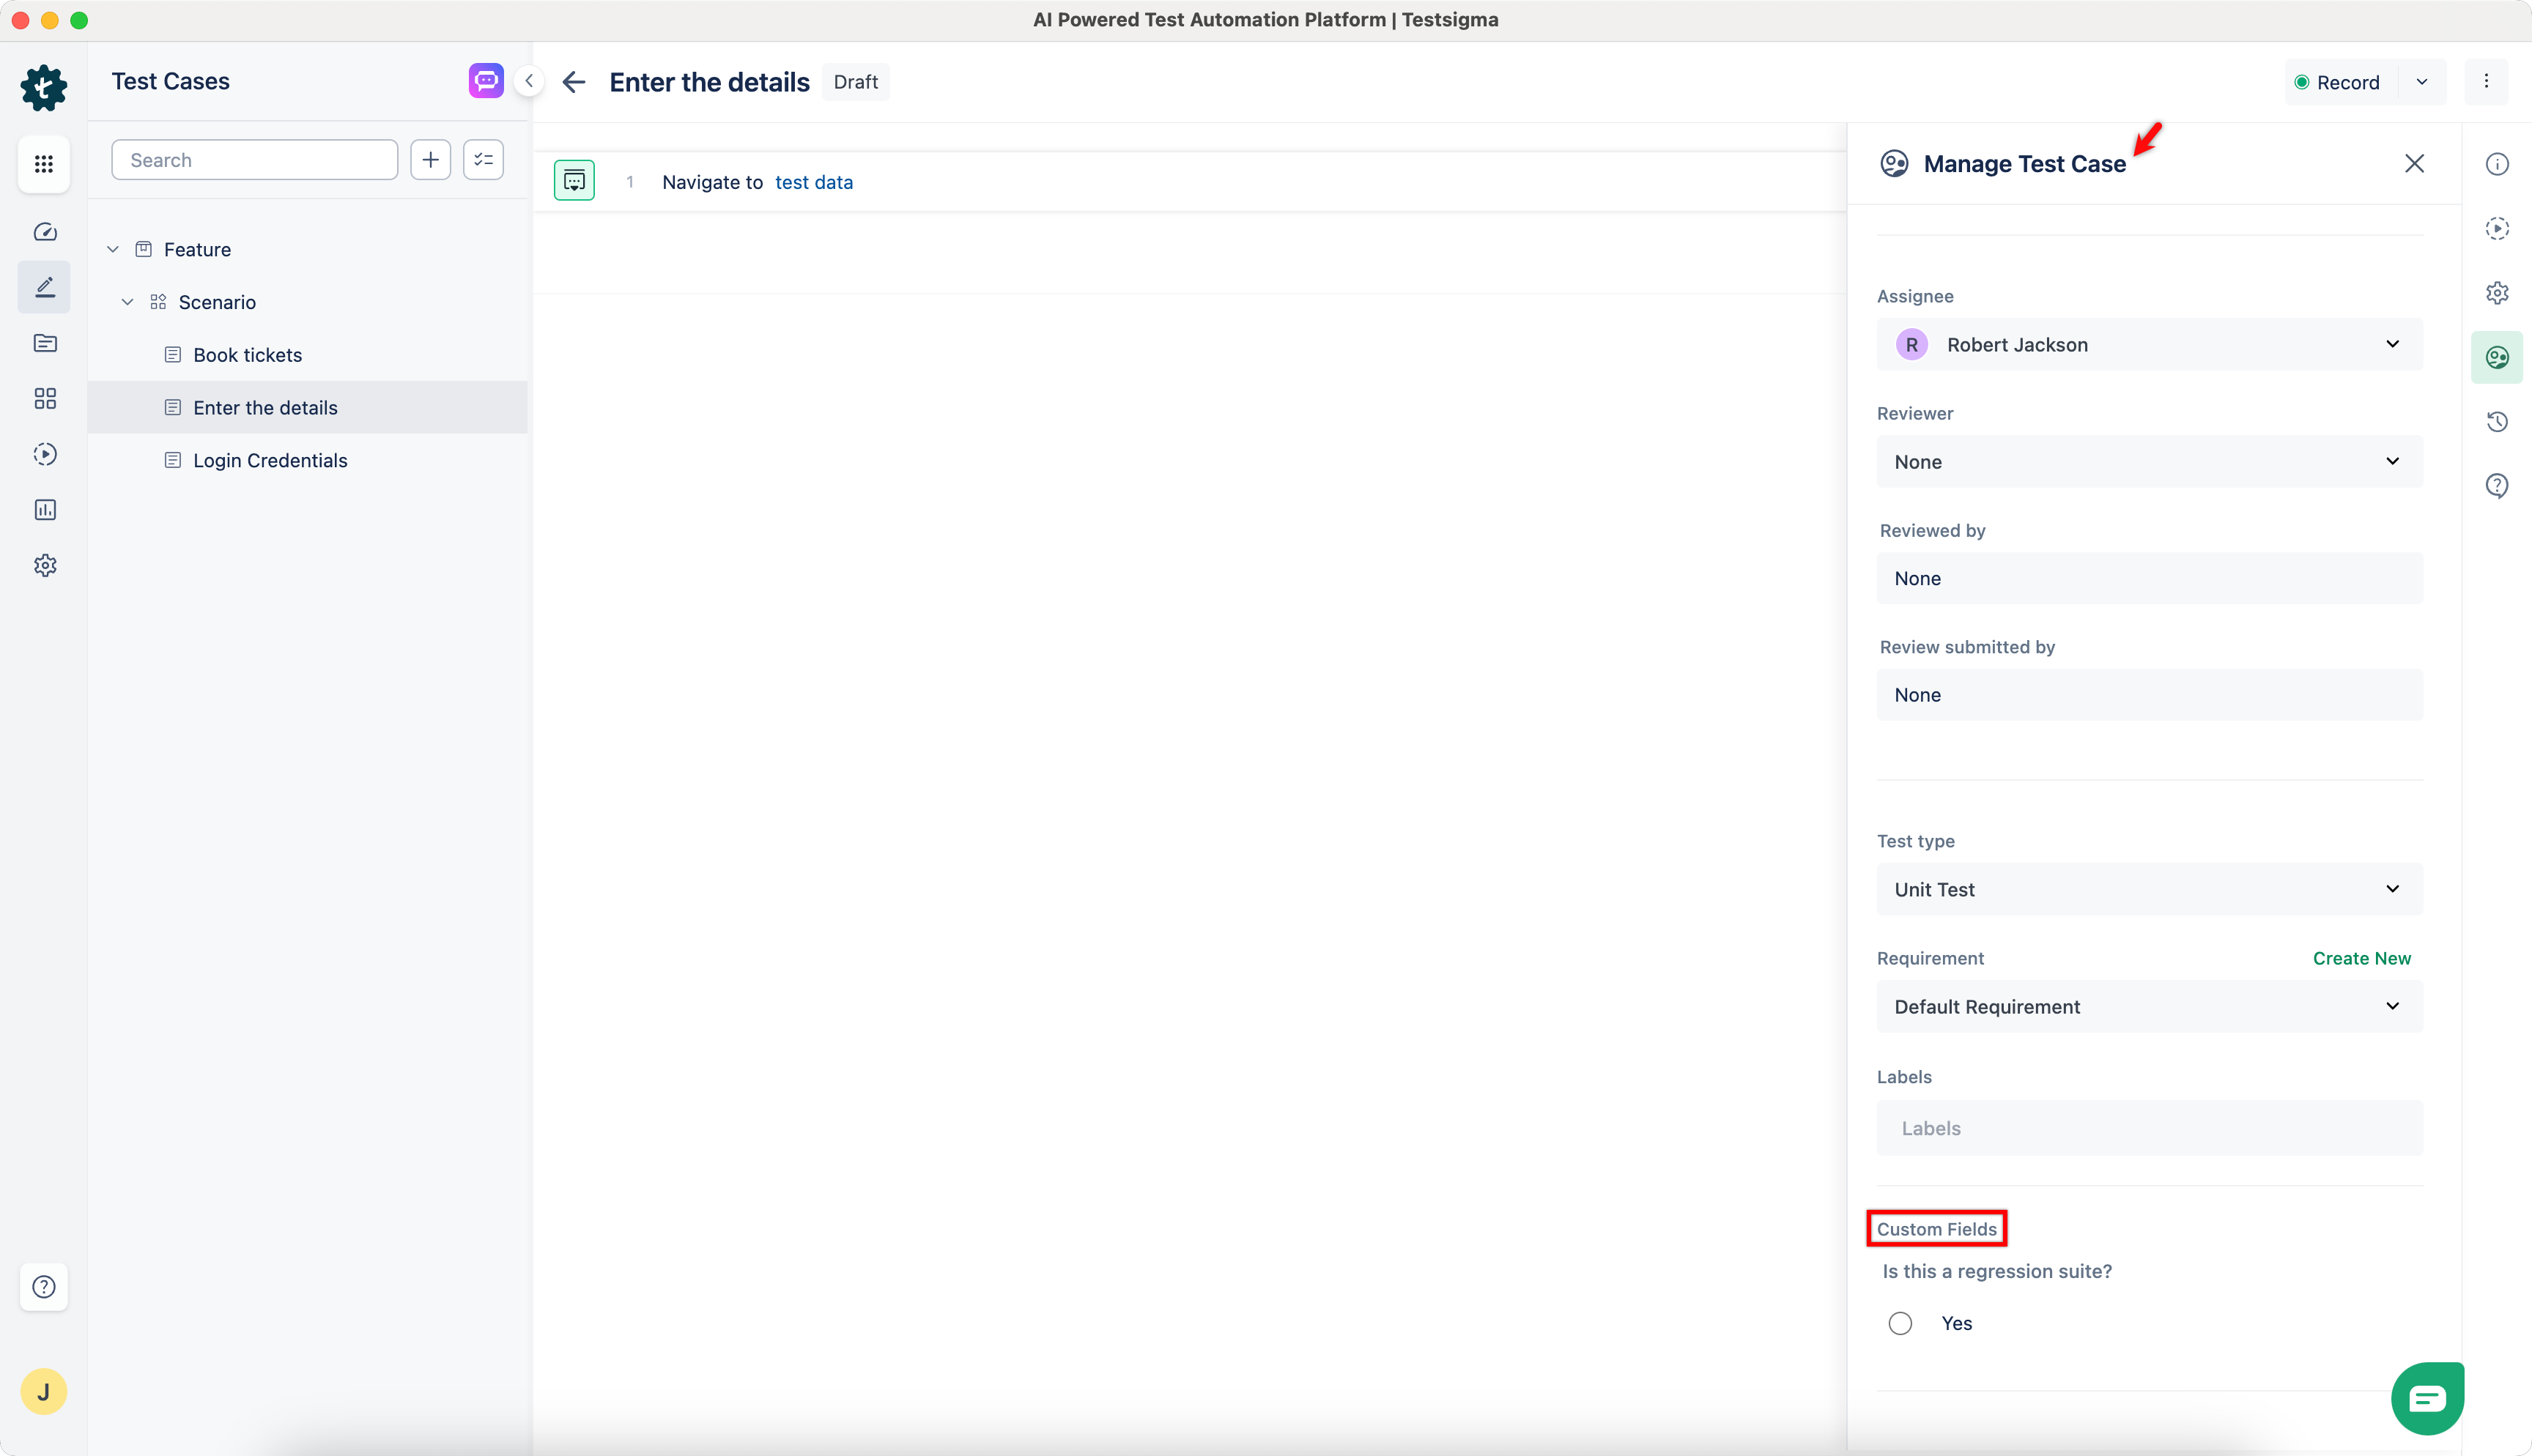Click the purple chat assistant icon
Viewport: 2532px width, 1456px height.
486,81
